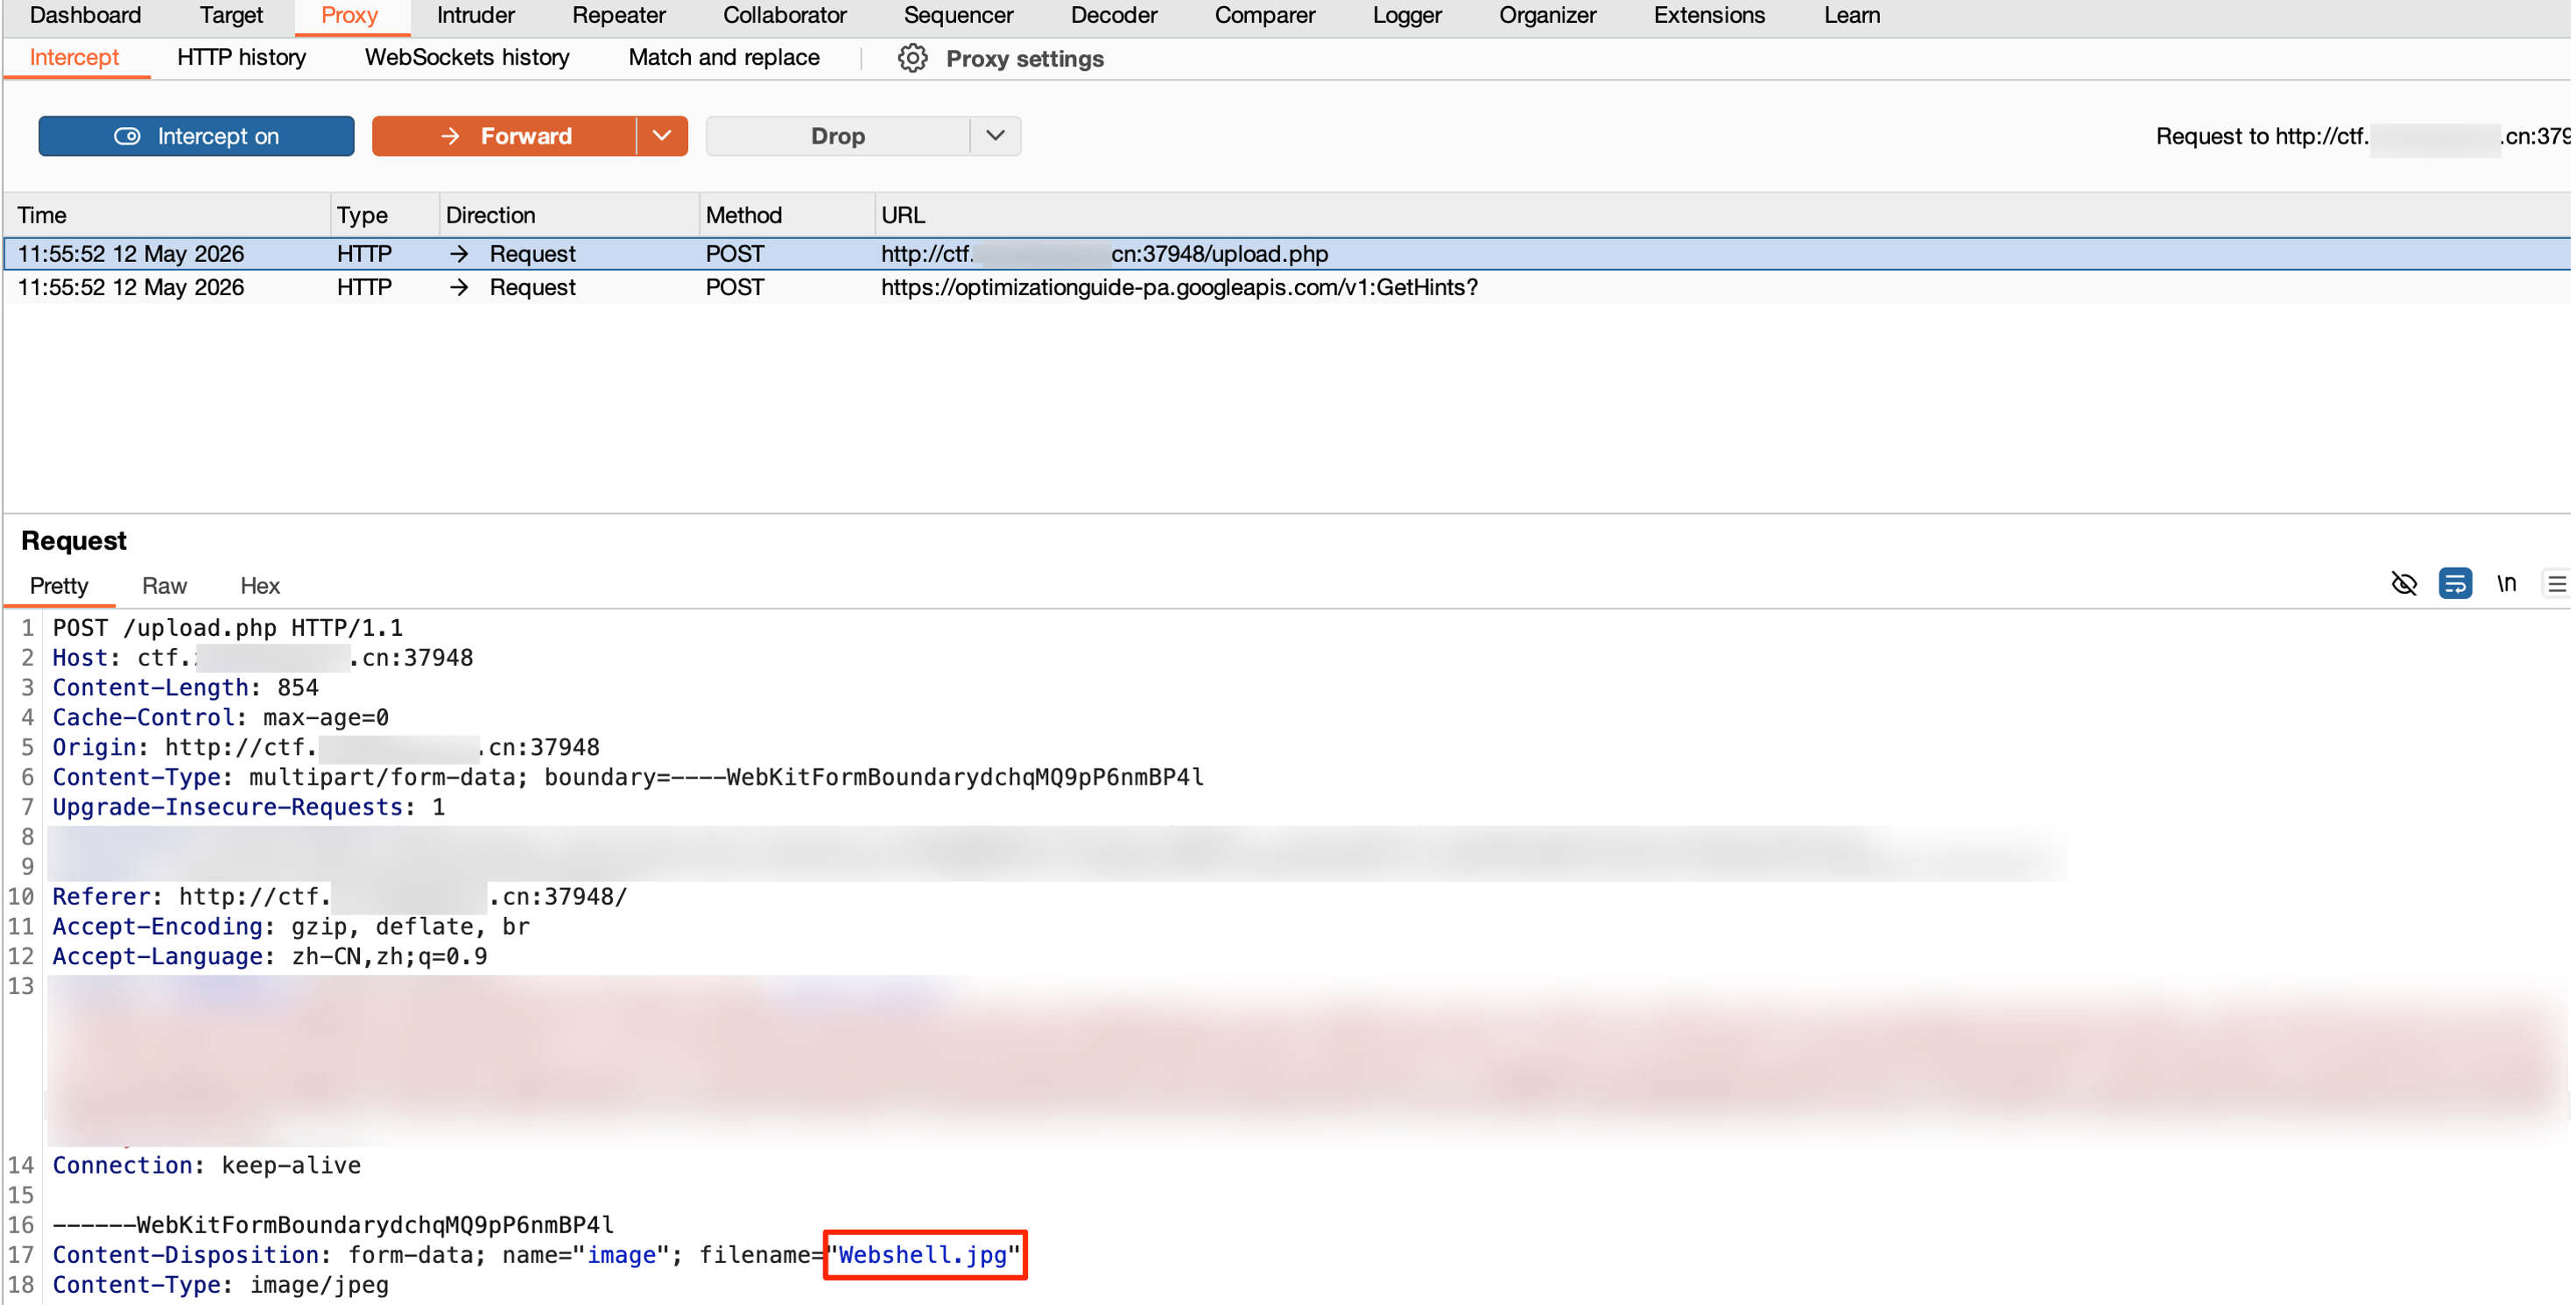Open the Sequencer tab
The height and width of the screenshot is (1305, 2576).
point(958,15)
